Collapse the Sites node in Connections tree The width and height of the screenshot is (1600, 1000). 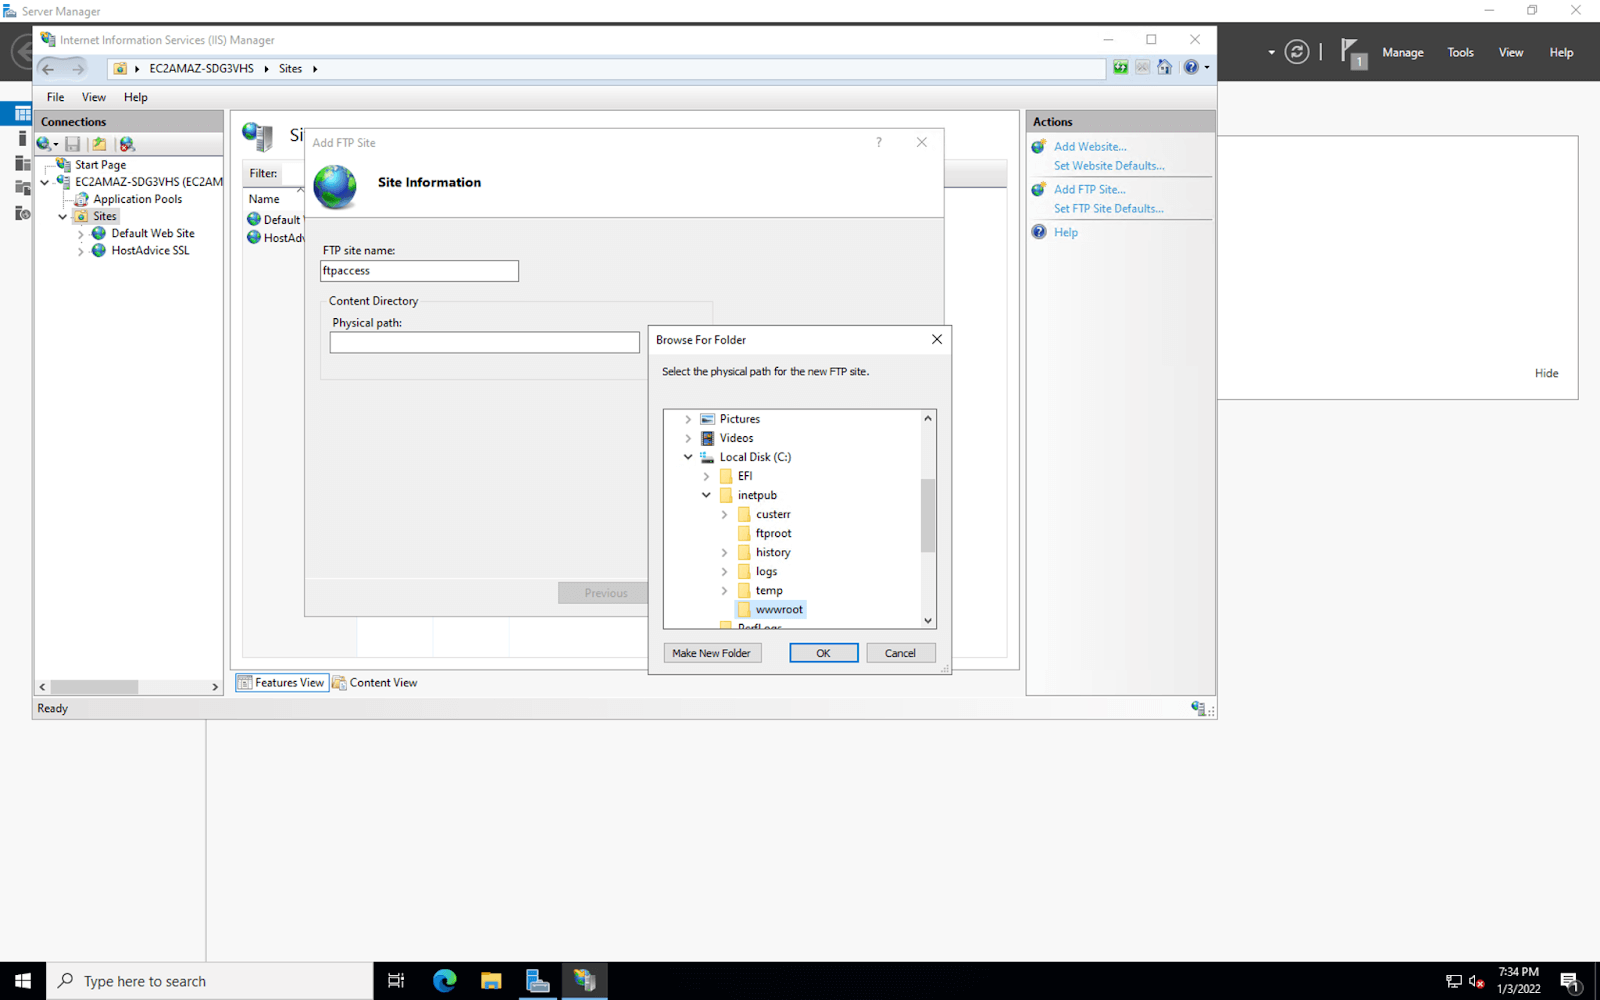click(x=62, y=216)
